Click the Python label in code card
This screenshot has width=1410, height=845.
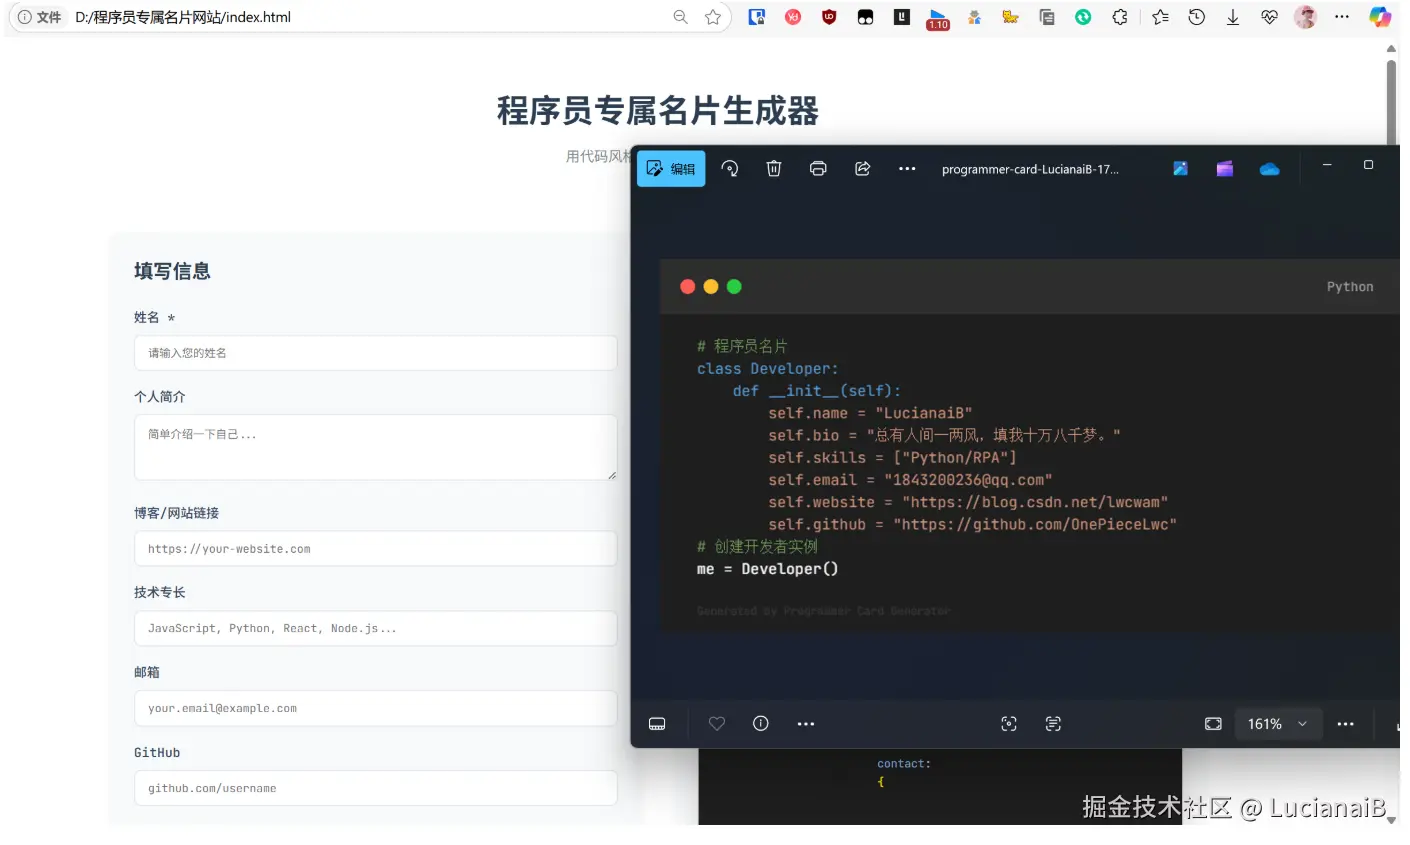1350,287
